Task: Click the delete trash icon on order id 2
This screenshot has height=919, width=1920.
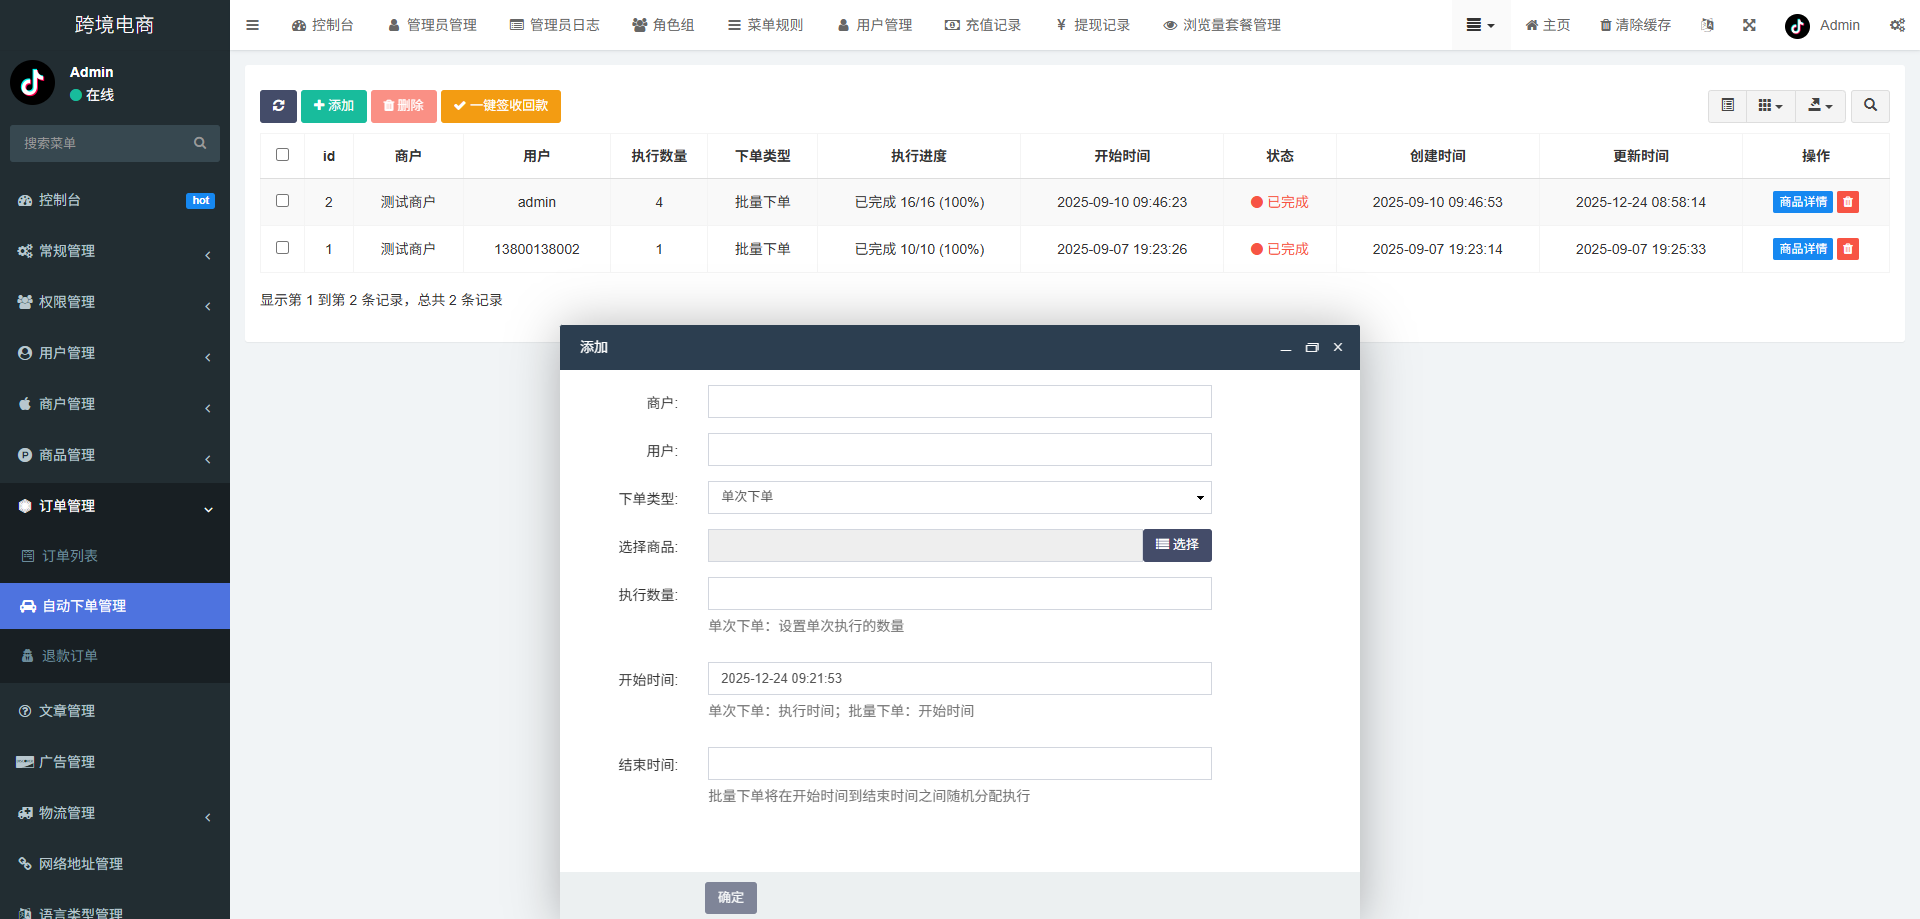Action: point(1847,201)
